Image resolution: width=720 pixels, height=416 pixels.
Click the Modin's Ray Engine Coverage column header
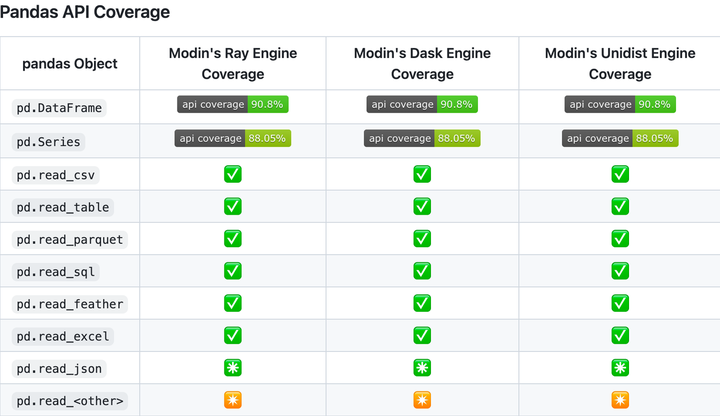tap(233, 63)
